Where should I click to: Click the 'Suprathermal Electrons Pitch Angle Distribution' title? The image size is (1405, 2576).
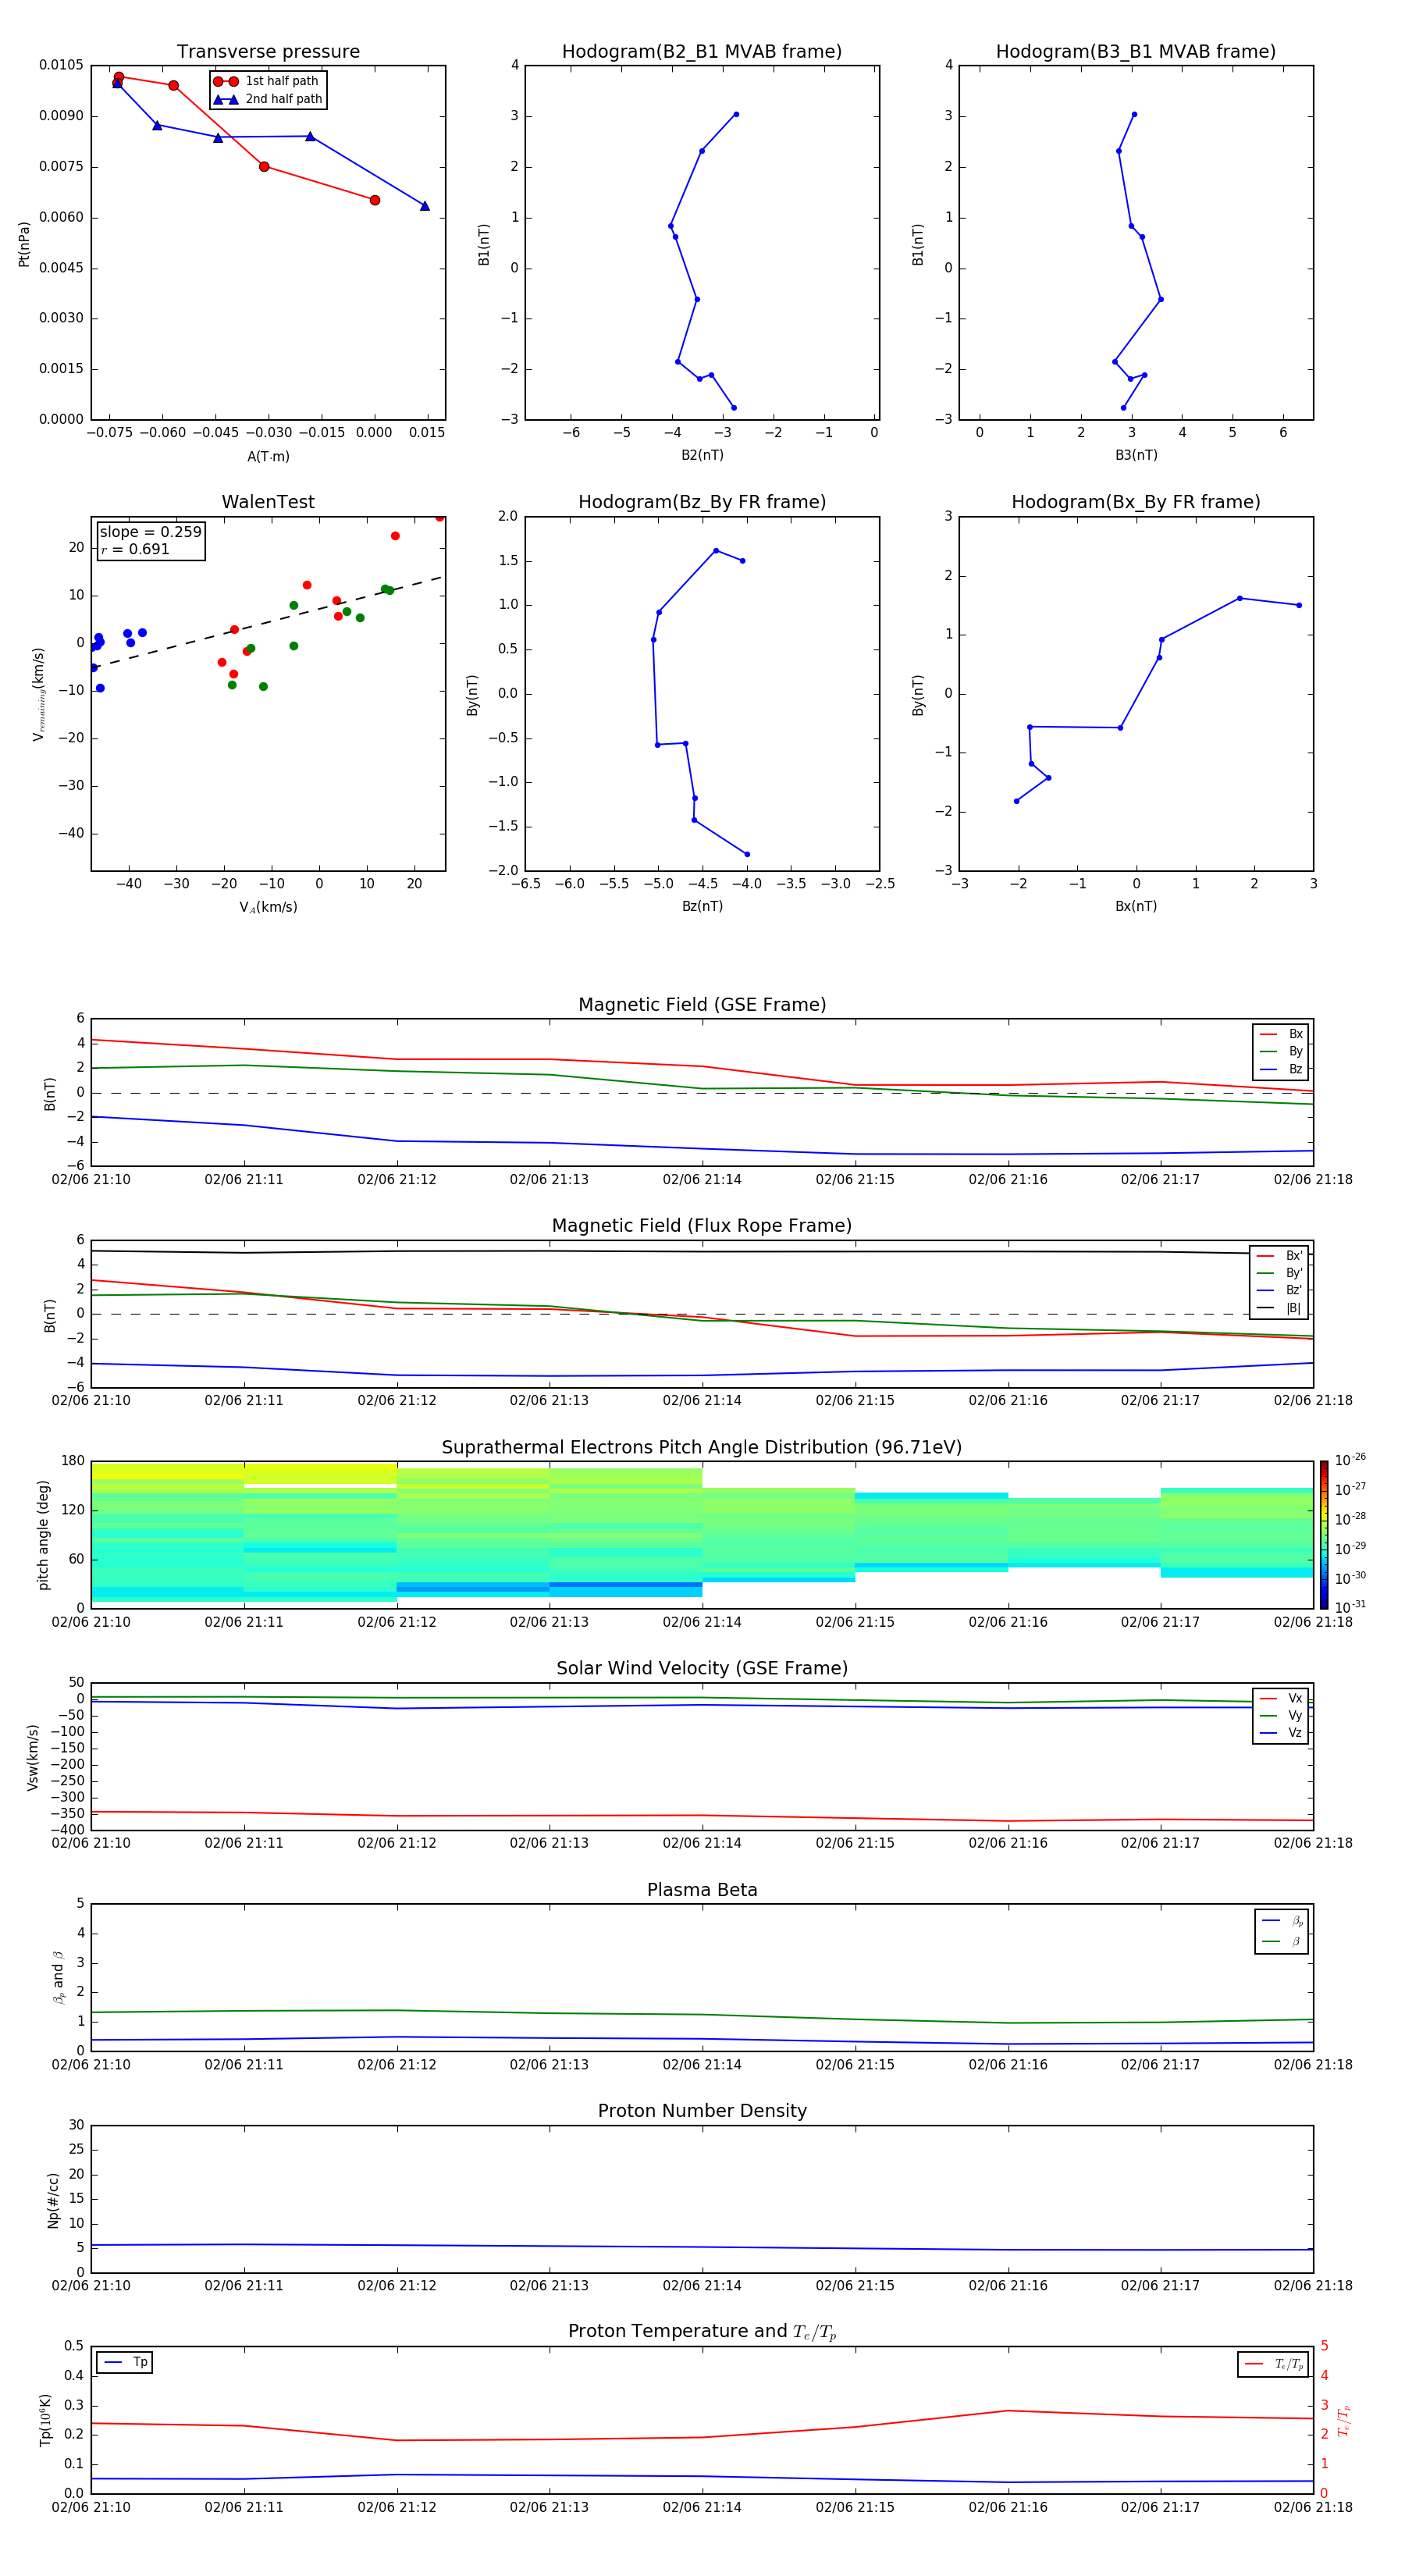click(702, 1447)
